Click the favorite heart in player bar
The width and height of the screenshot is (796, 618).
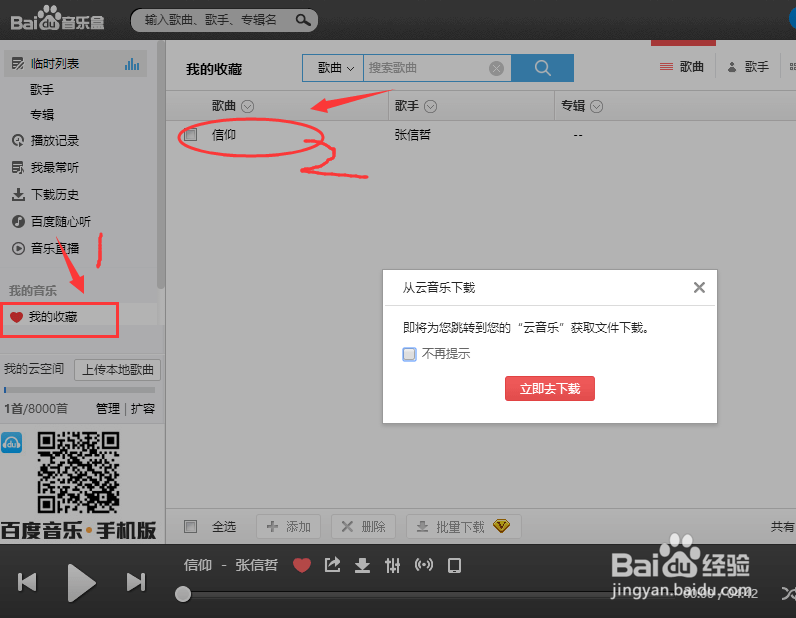tap(302, 565)
